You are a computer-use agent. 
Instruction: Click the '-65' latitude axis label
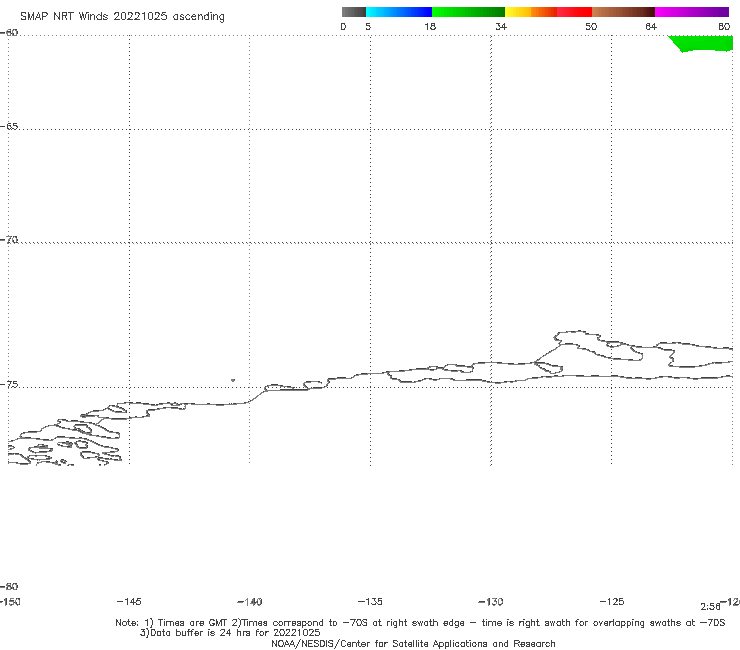(x=9, y=127)
